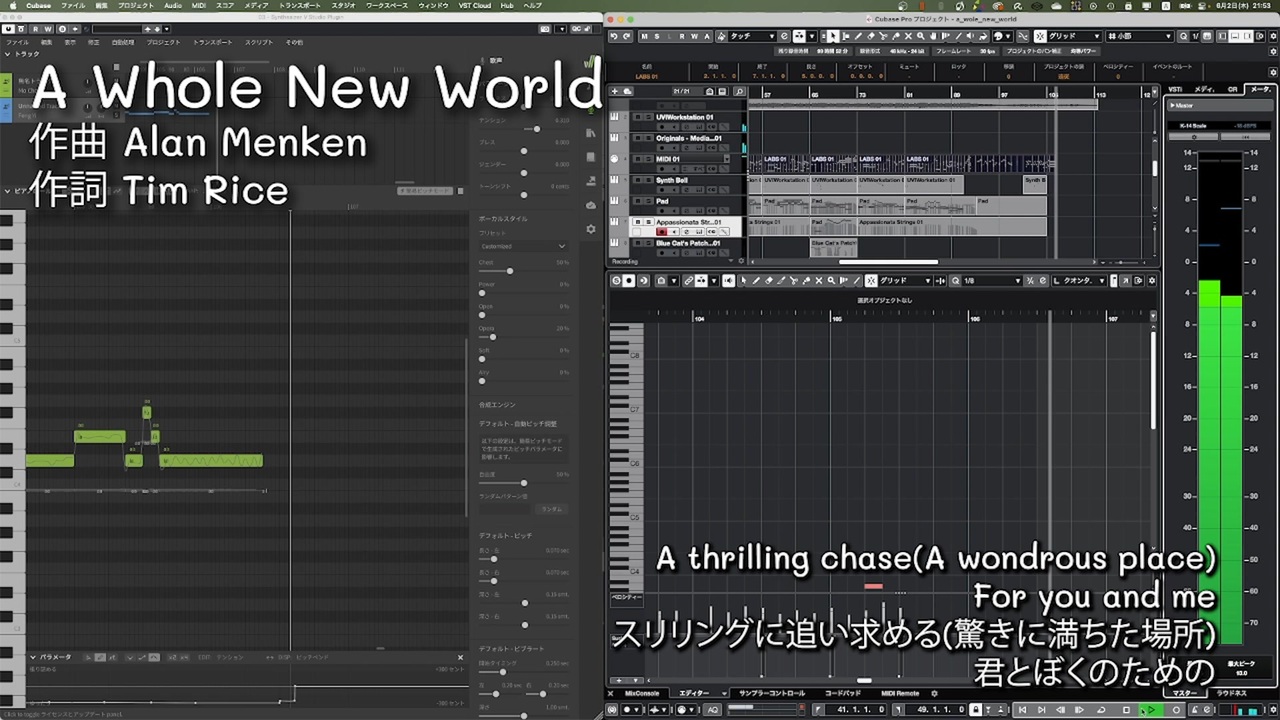
Task: Select the Draw pencil tool in project toolbar
Action: tap(858, 36)
